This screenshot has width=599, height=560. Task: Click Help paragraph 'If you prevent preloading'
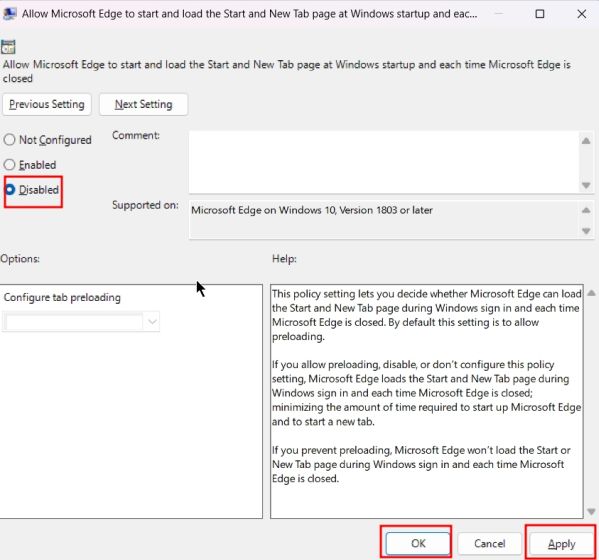[x=421, y=464]
